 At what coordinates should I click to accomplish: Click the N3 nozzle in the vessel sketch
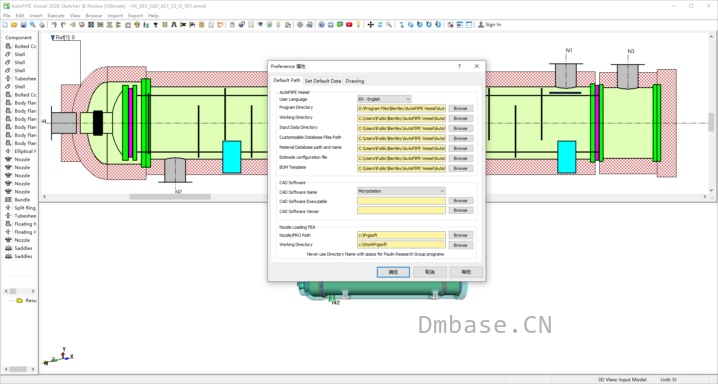pyautogui.click(x=627, y=76)
